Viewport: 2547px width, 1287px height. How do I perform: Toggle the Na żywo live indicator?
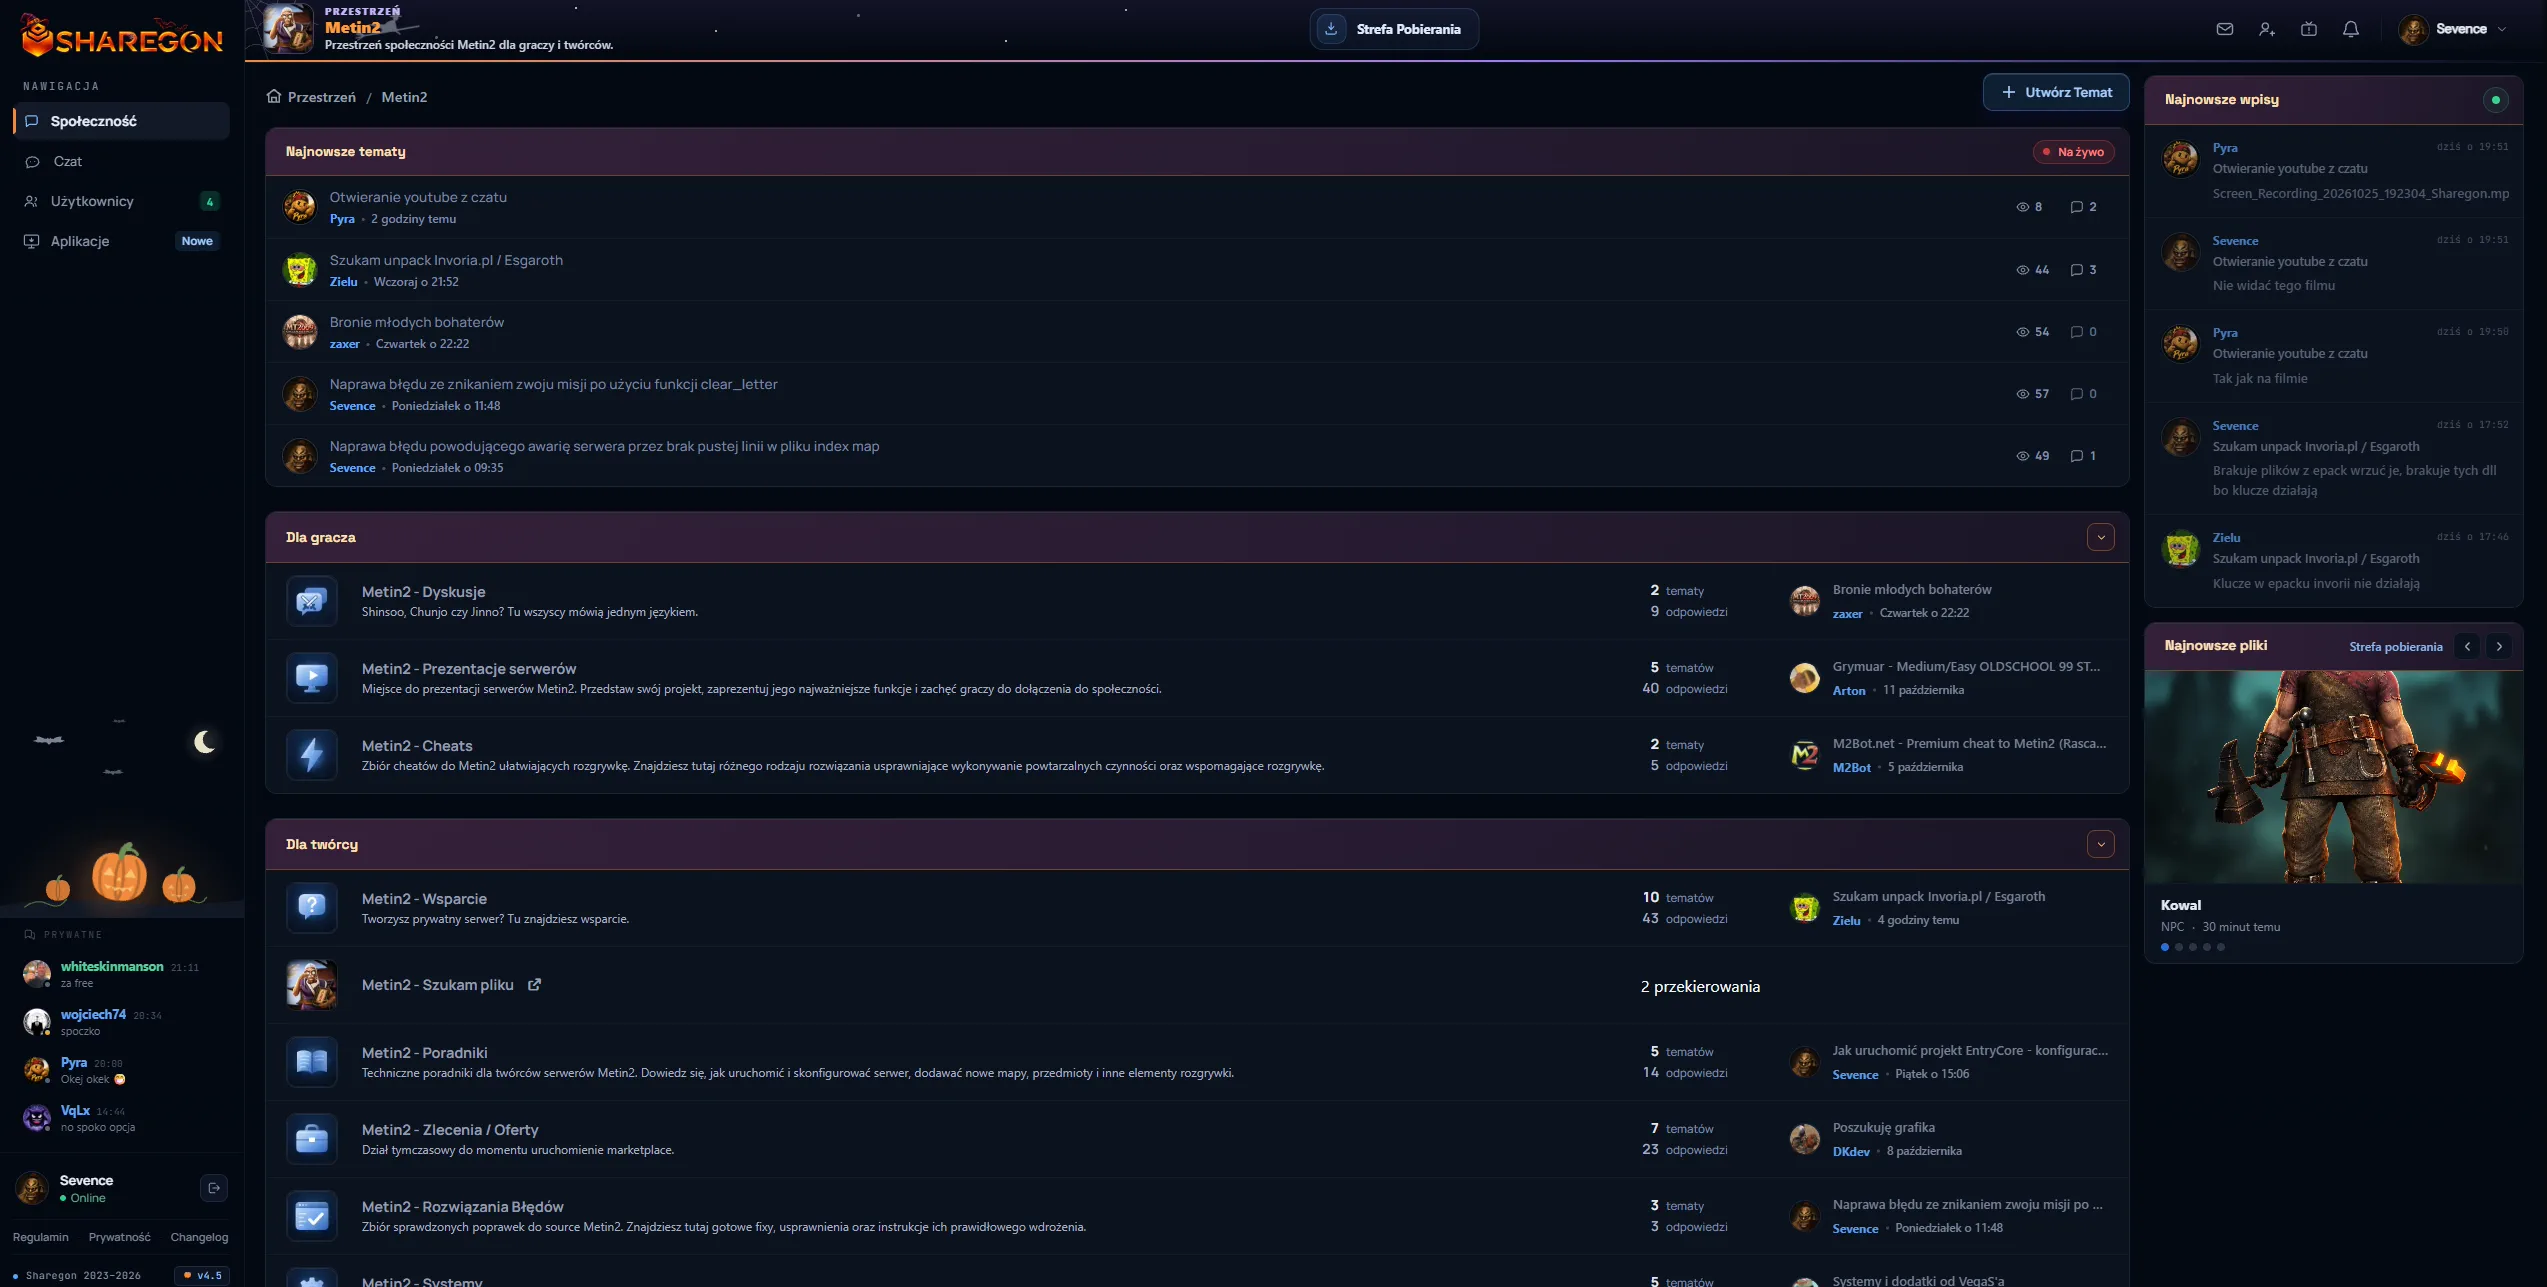(x=2073, y=152)
